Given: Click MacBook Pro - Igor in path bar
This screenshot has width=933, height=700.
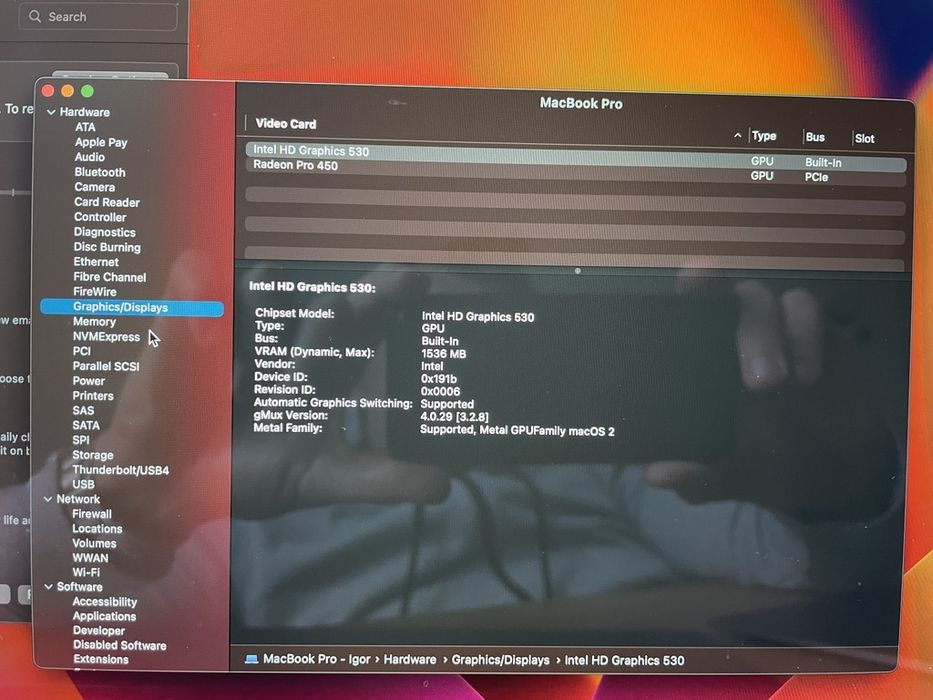Looking at the screenshot, I should point(317,659).
